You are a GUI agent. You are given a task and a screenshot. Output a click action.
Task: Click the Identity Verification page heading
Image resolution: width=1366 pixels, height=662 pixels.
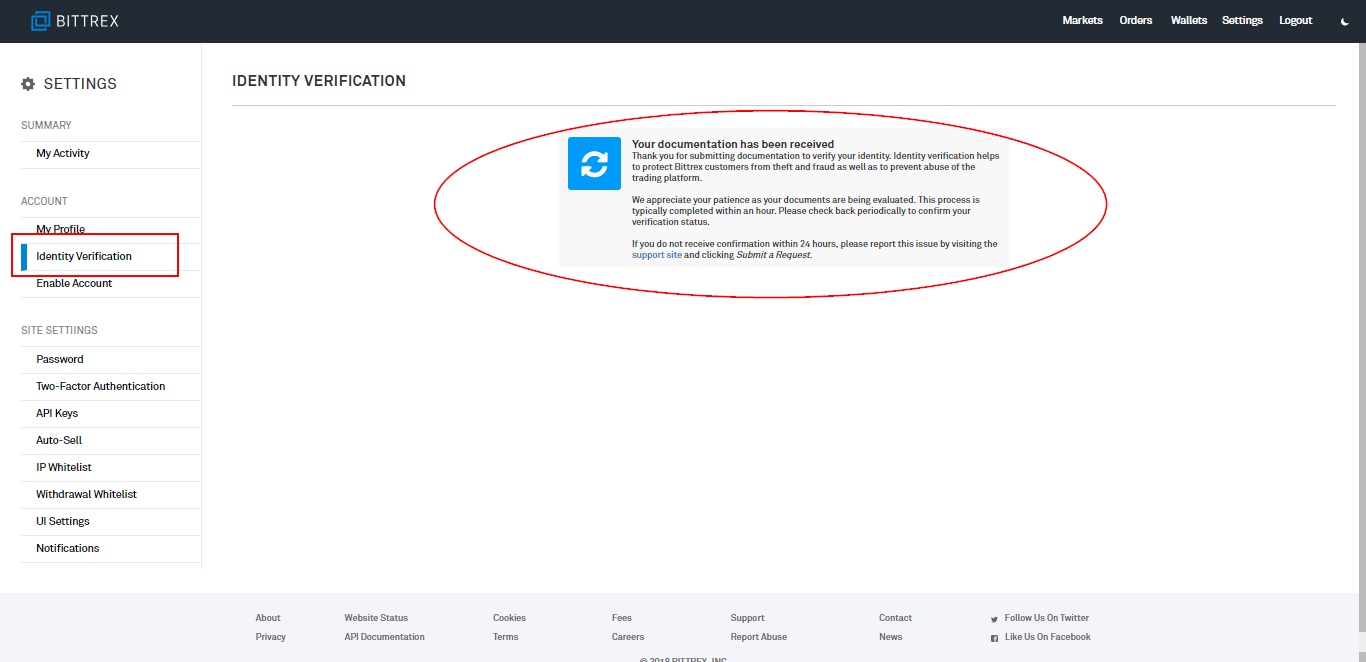pos(319,81)
